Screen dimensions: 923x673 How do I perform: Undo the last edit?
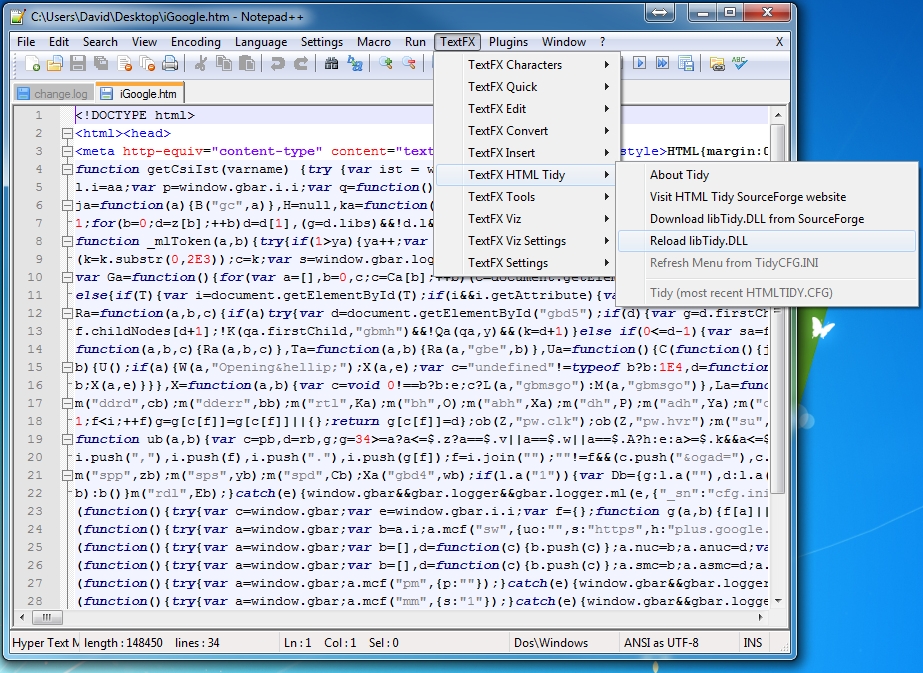pos(275,63)
